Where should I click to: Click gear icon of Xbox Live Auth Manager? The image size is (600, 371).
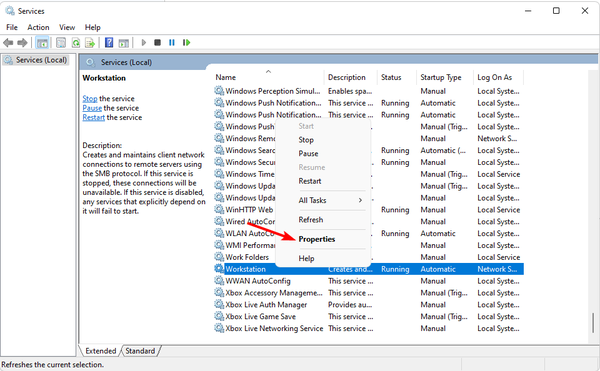[219, 304]
